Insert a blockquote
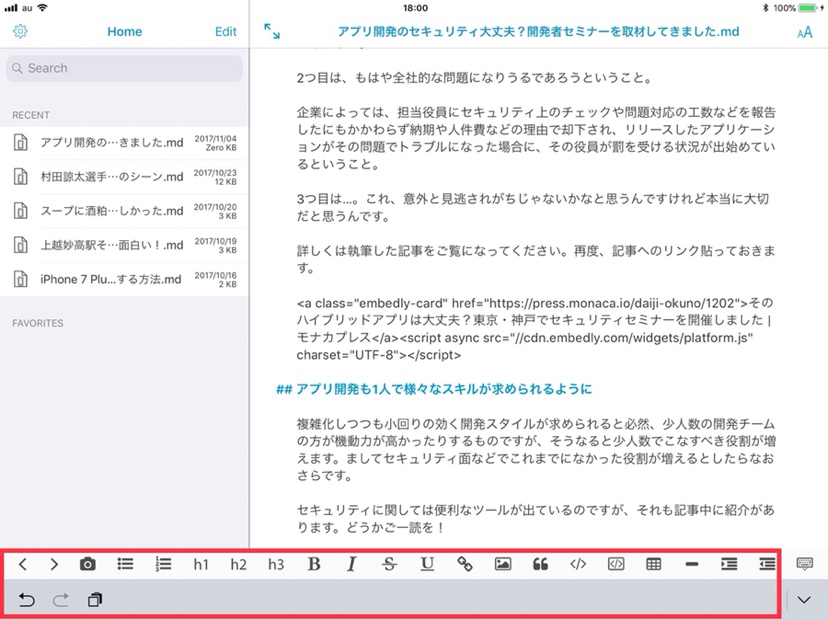 pyautogui.click(x=540, y=564)
